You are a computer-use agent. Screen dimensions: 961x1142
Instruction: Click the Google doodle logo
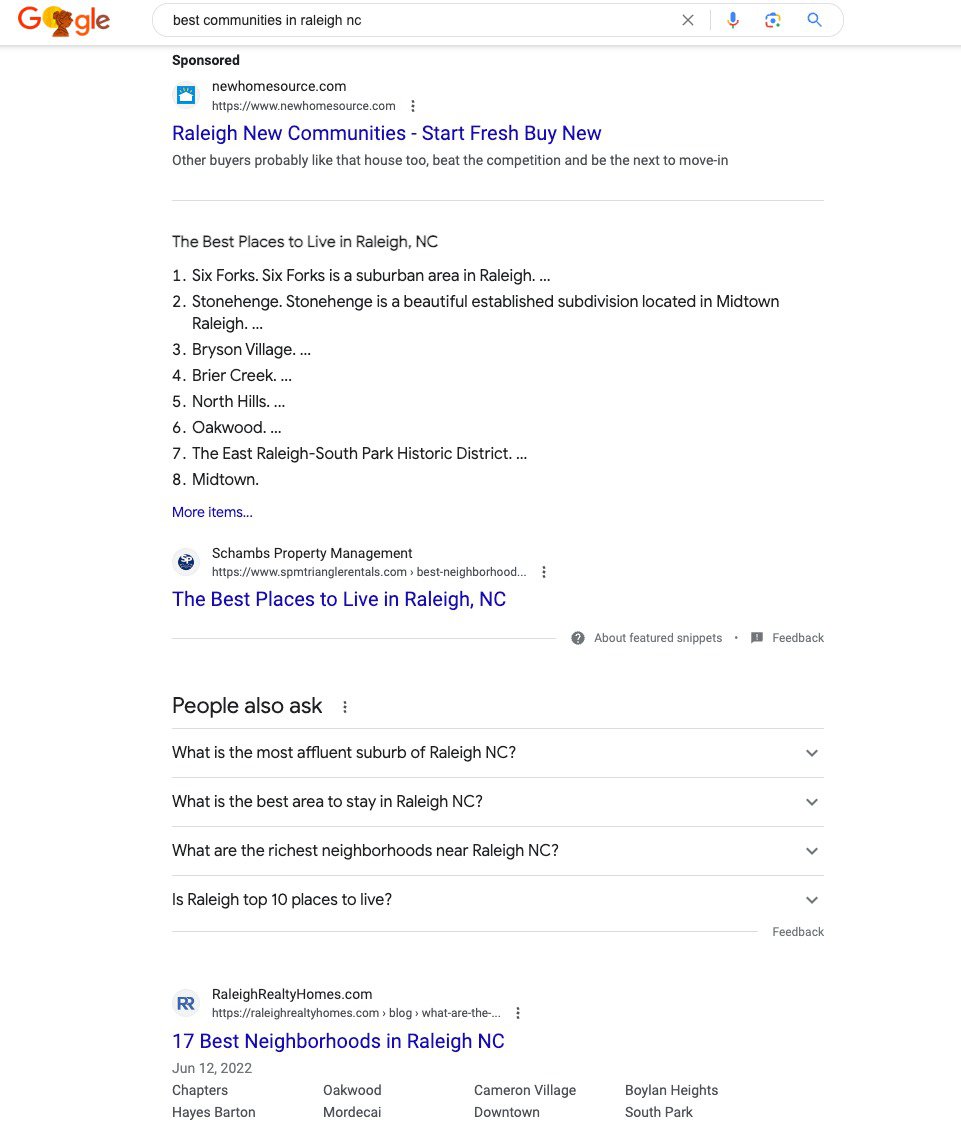(x=63, y=20)
